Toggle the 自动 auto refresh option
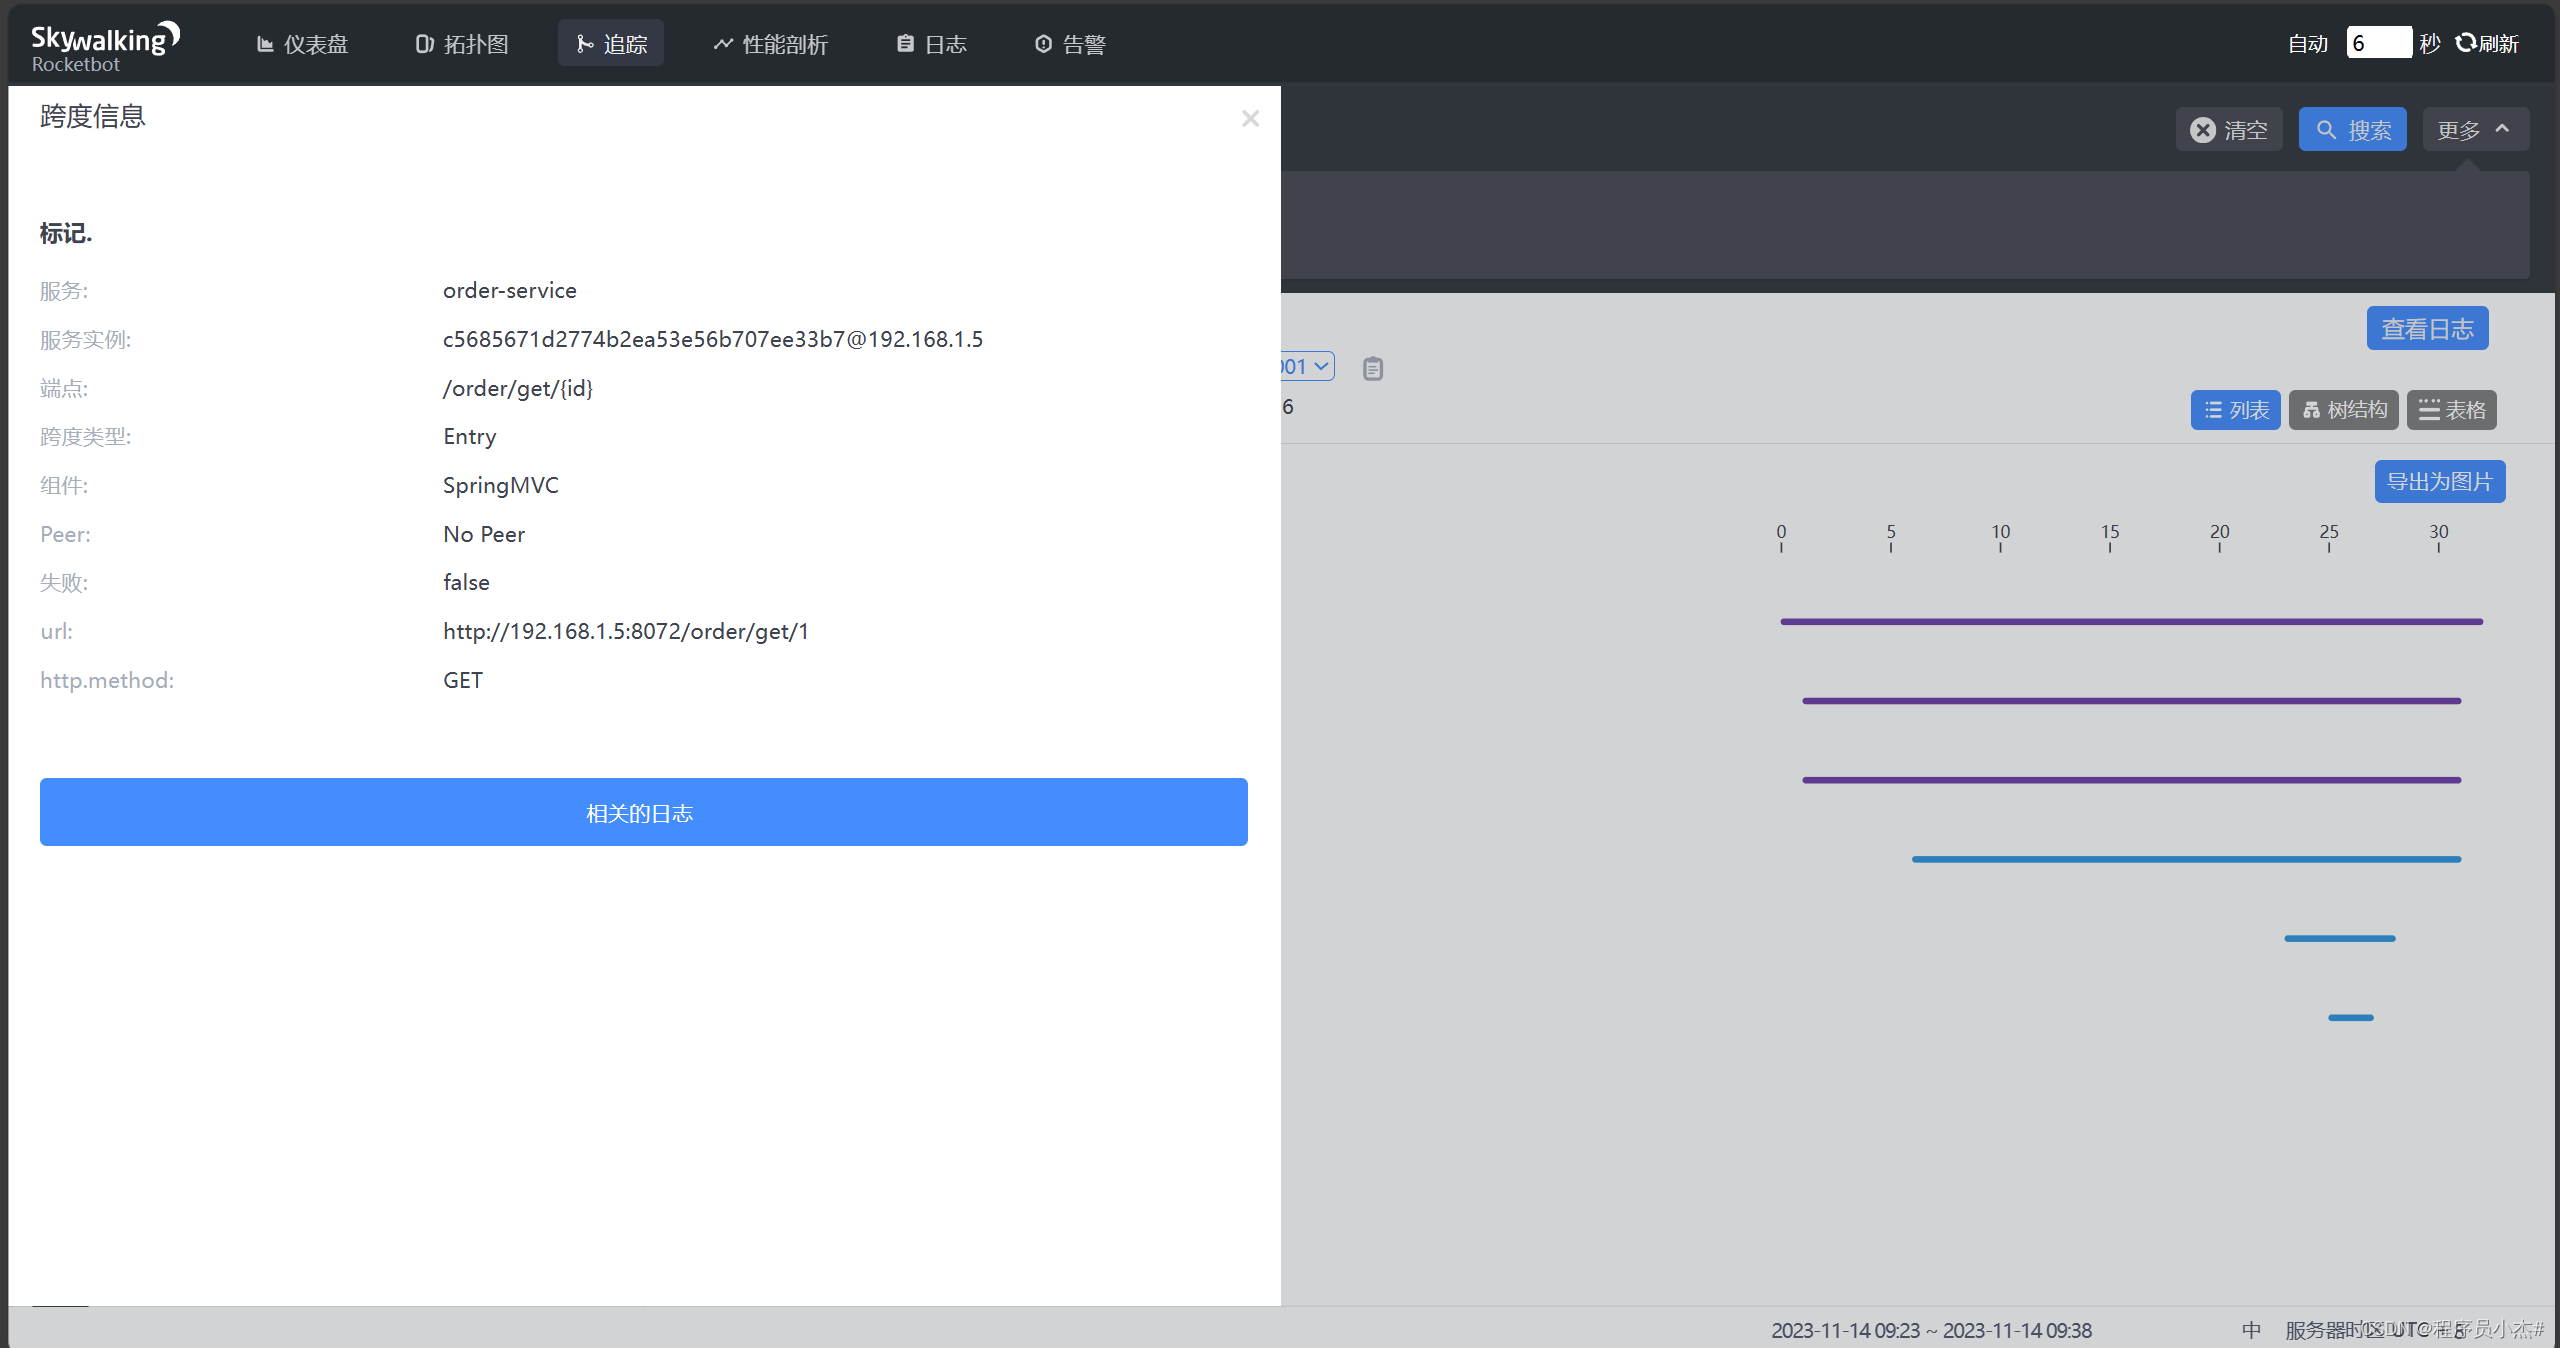This screenshot has height=1348, width=2560. (2308, 44)
